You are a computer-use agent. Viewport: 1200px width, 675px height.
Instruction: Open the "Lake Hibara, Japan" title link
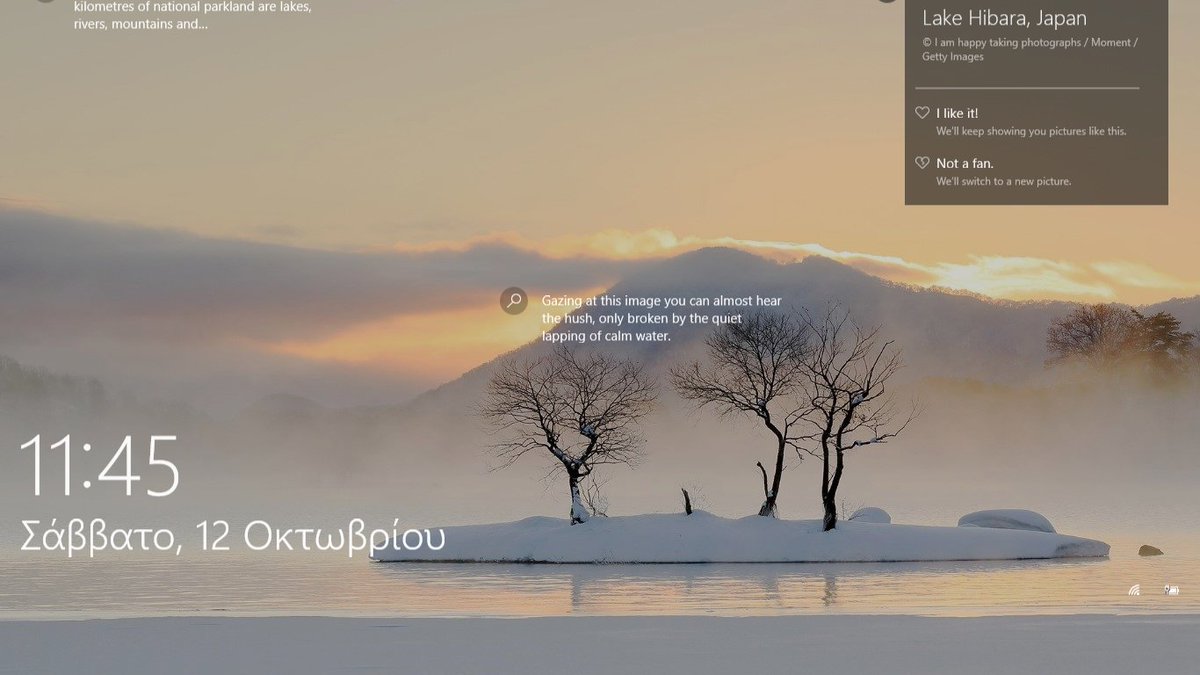coord(1003,18)
